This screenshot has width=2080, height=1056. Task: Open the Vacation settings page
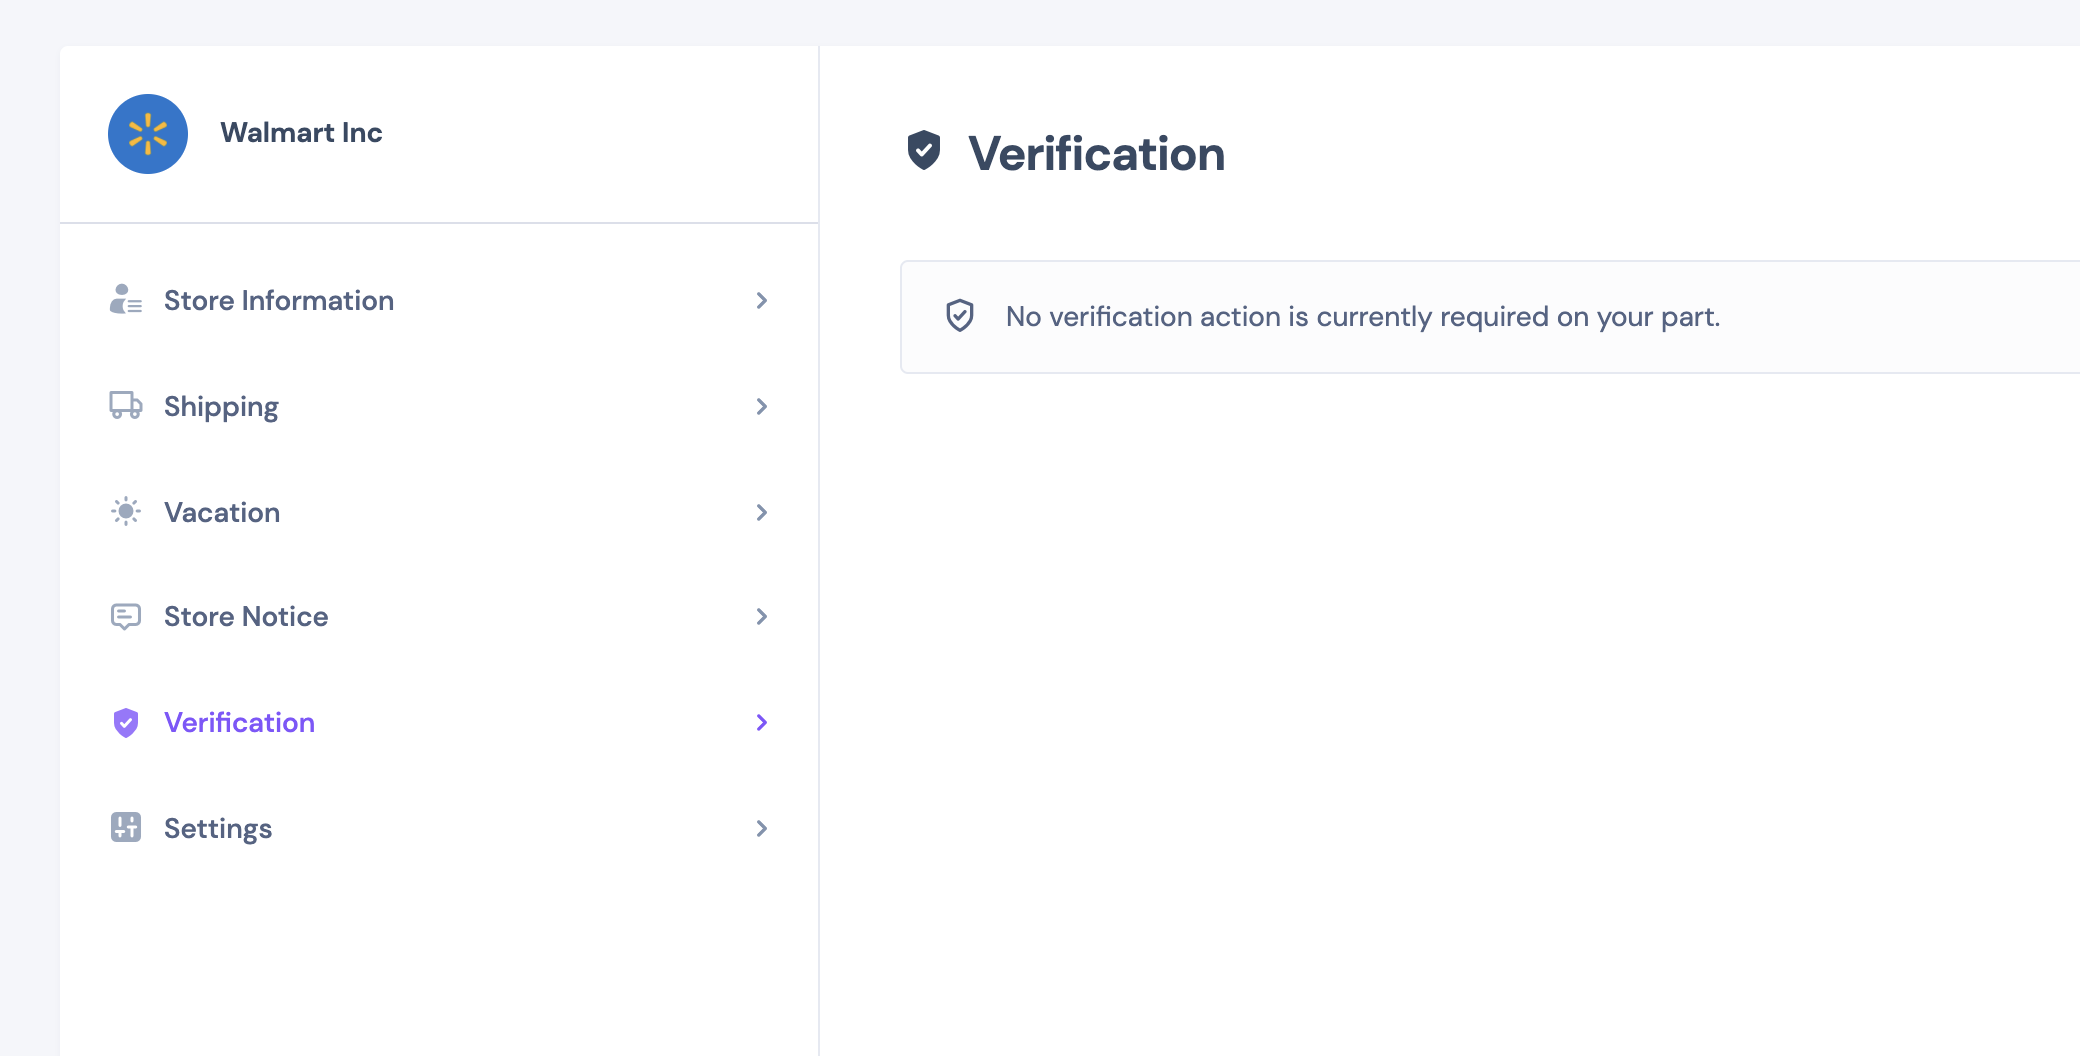click(222, 512)
